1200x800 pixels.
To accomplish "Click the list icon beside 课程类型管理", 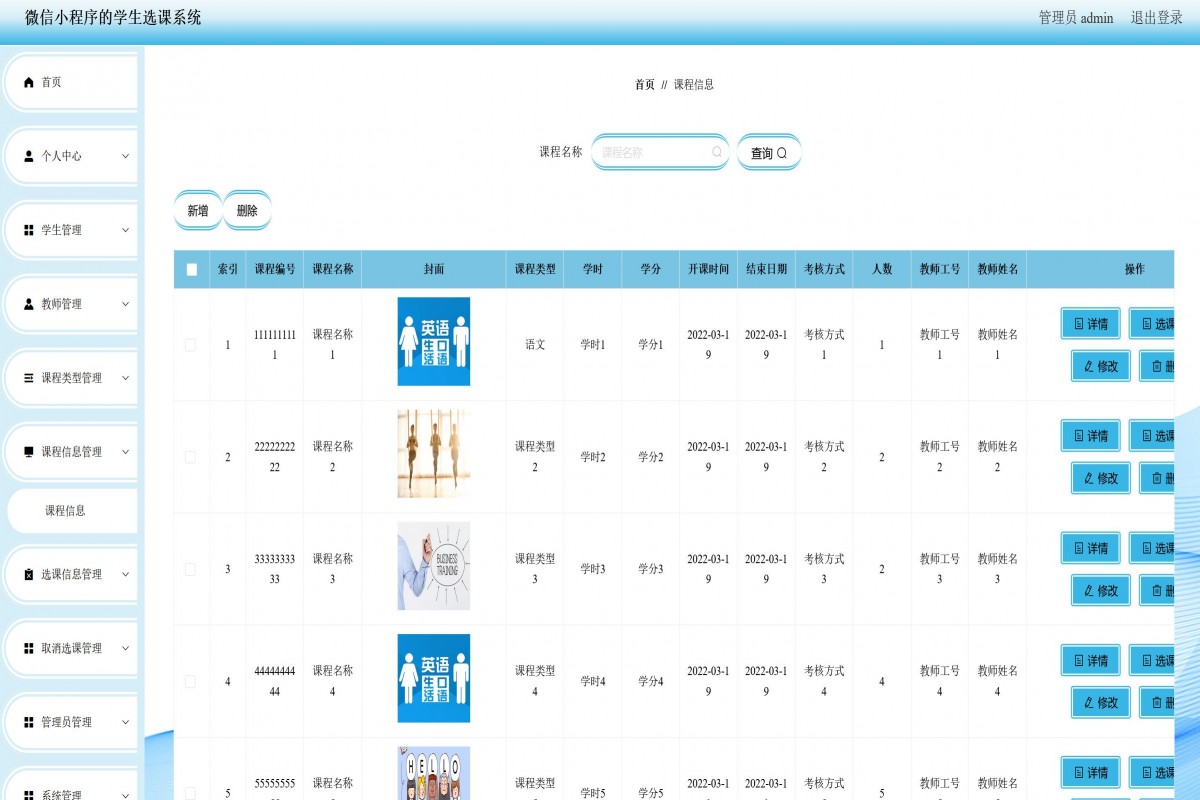I will (x=29, y=379).
